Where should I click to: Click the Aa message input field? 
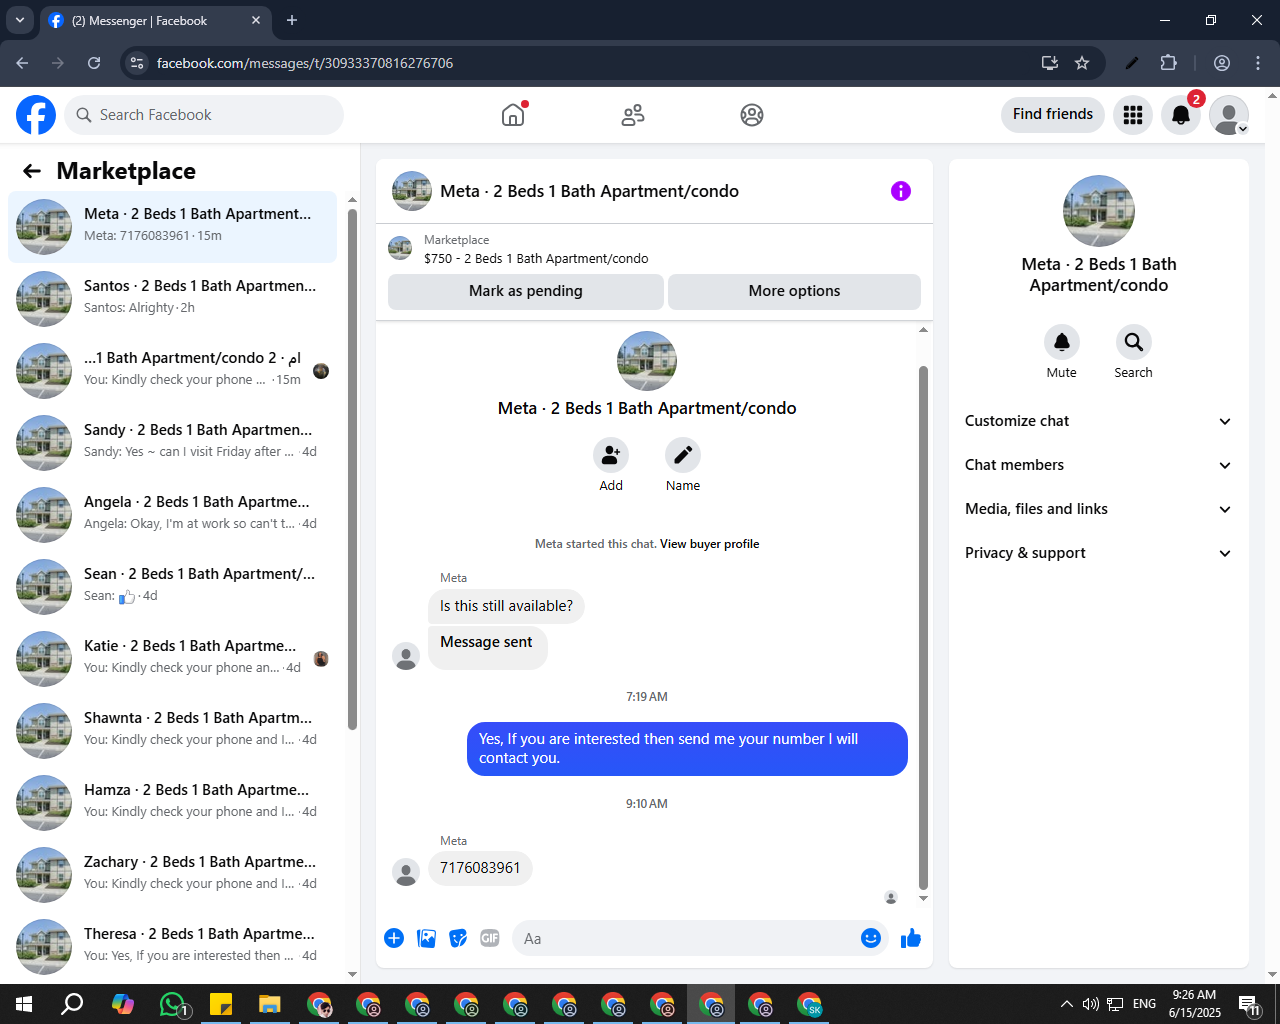click(684, 938)
